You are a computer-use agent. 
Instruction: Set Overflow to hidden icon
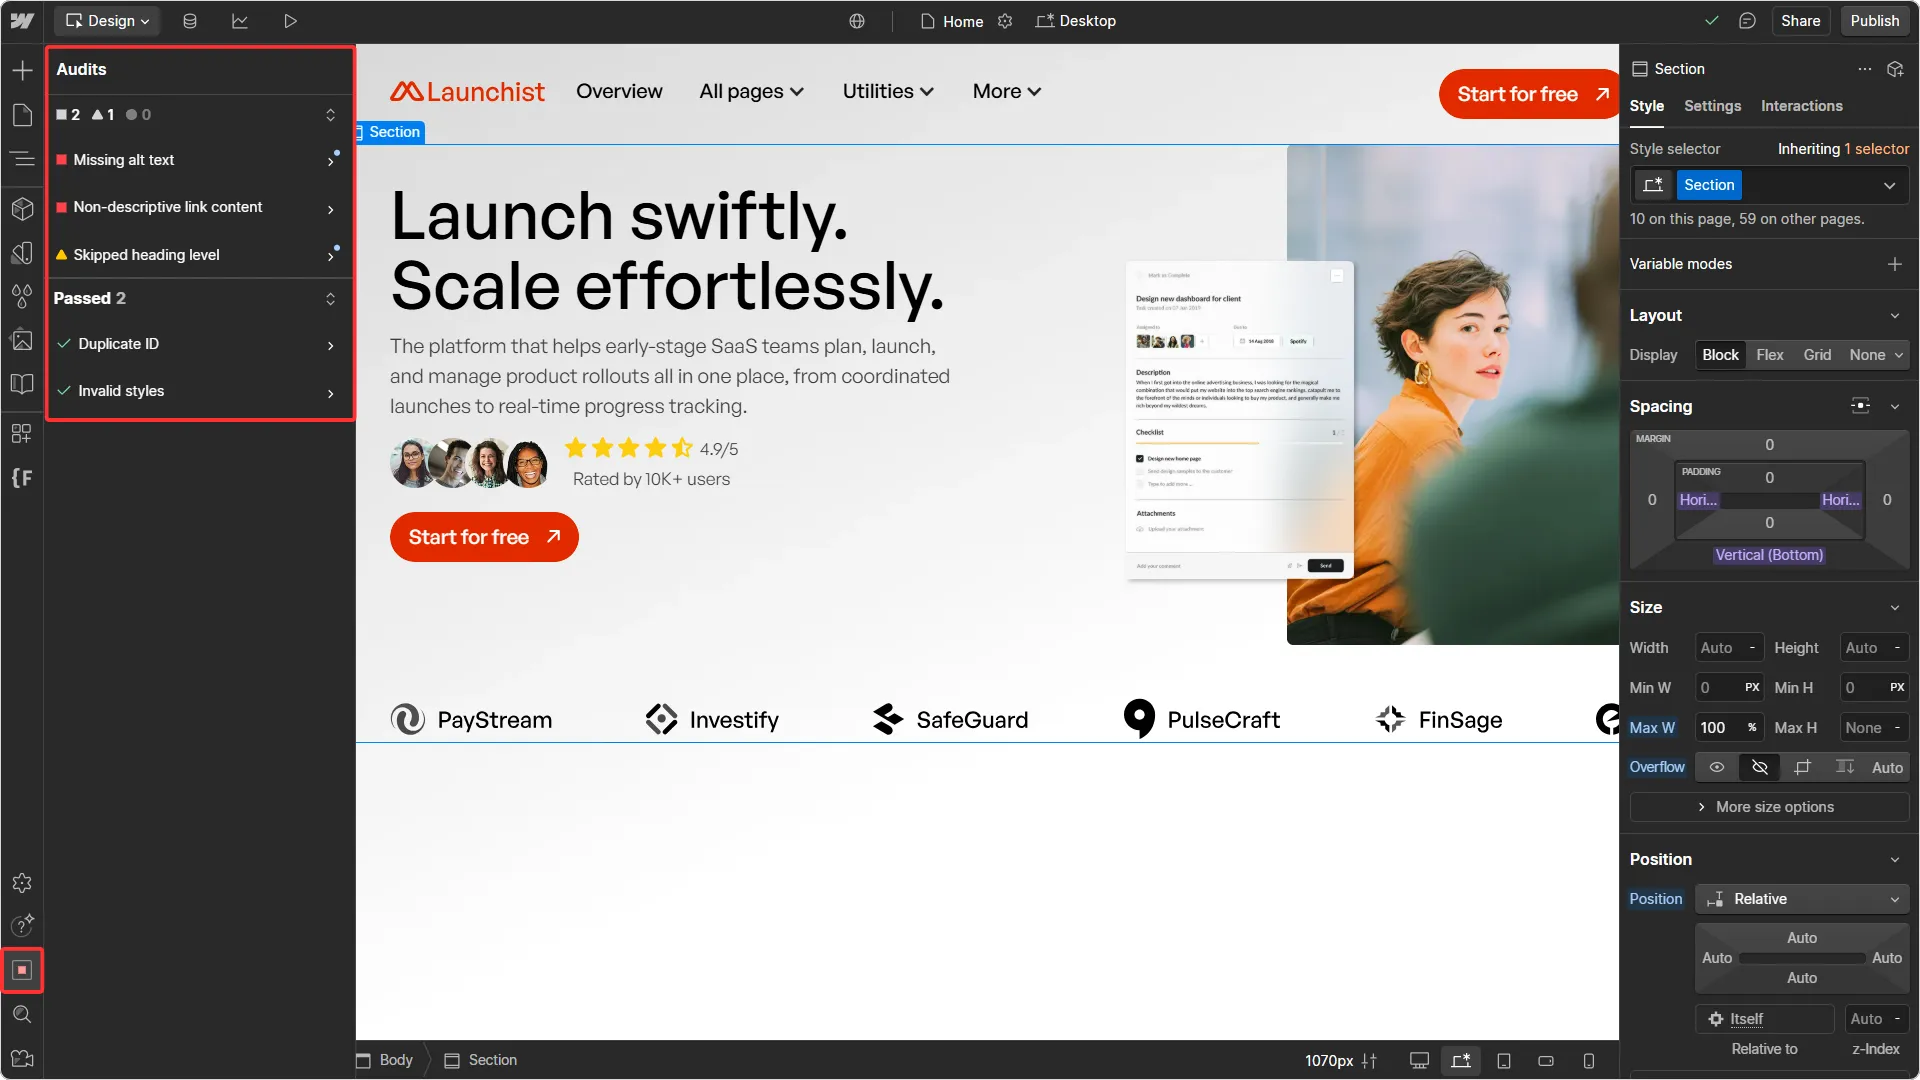click(x=1760, y=767)
